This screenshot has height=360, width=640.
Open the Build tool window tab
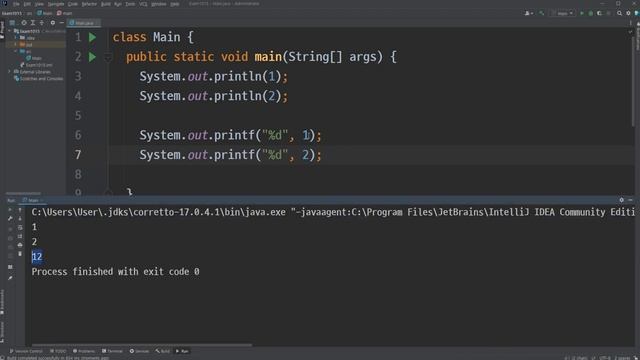162,351
